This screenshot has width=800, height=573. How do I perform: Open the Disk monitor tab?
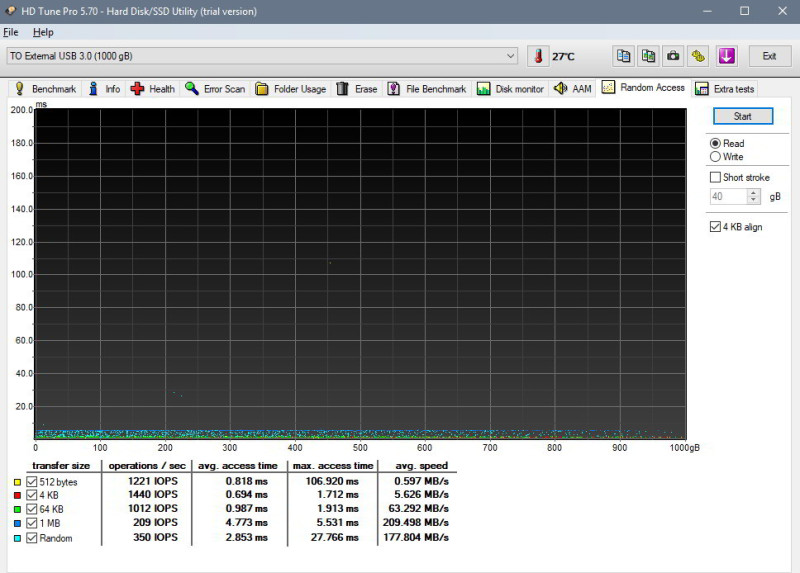510,89
